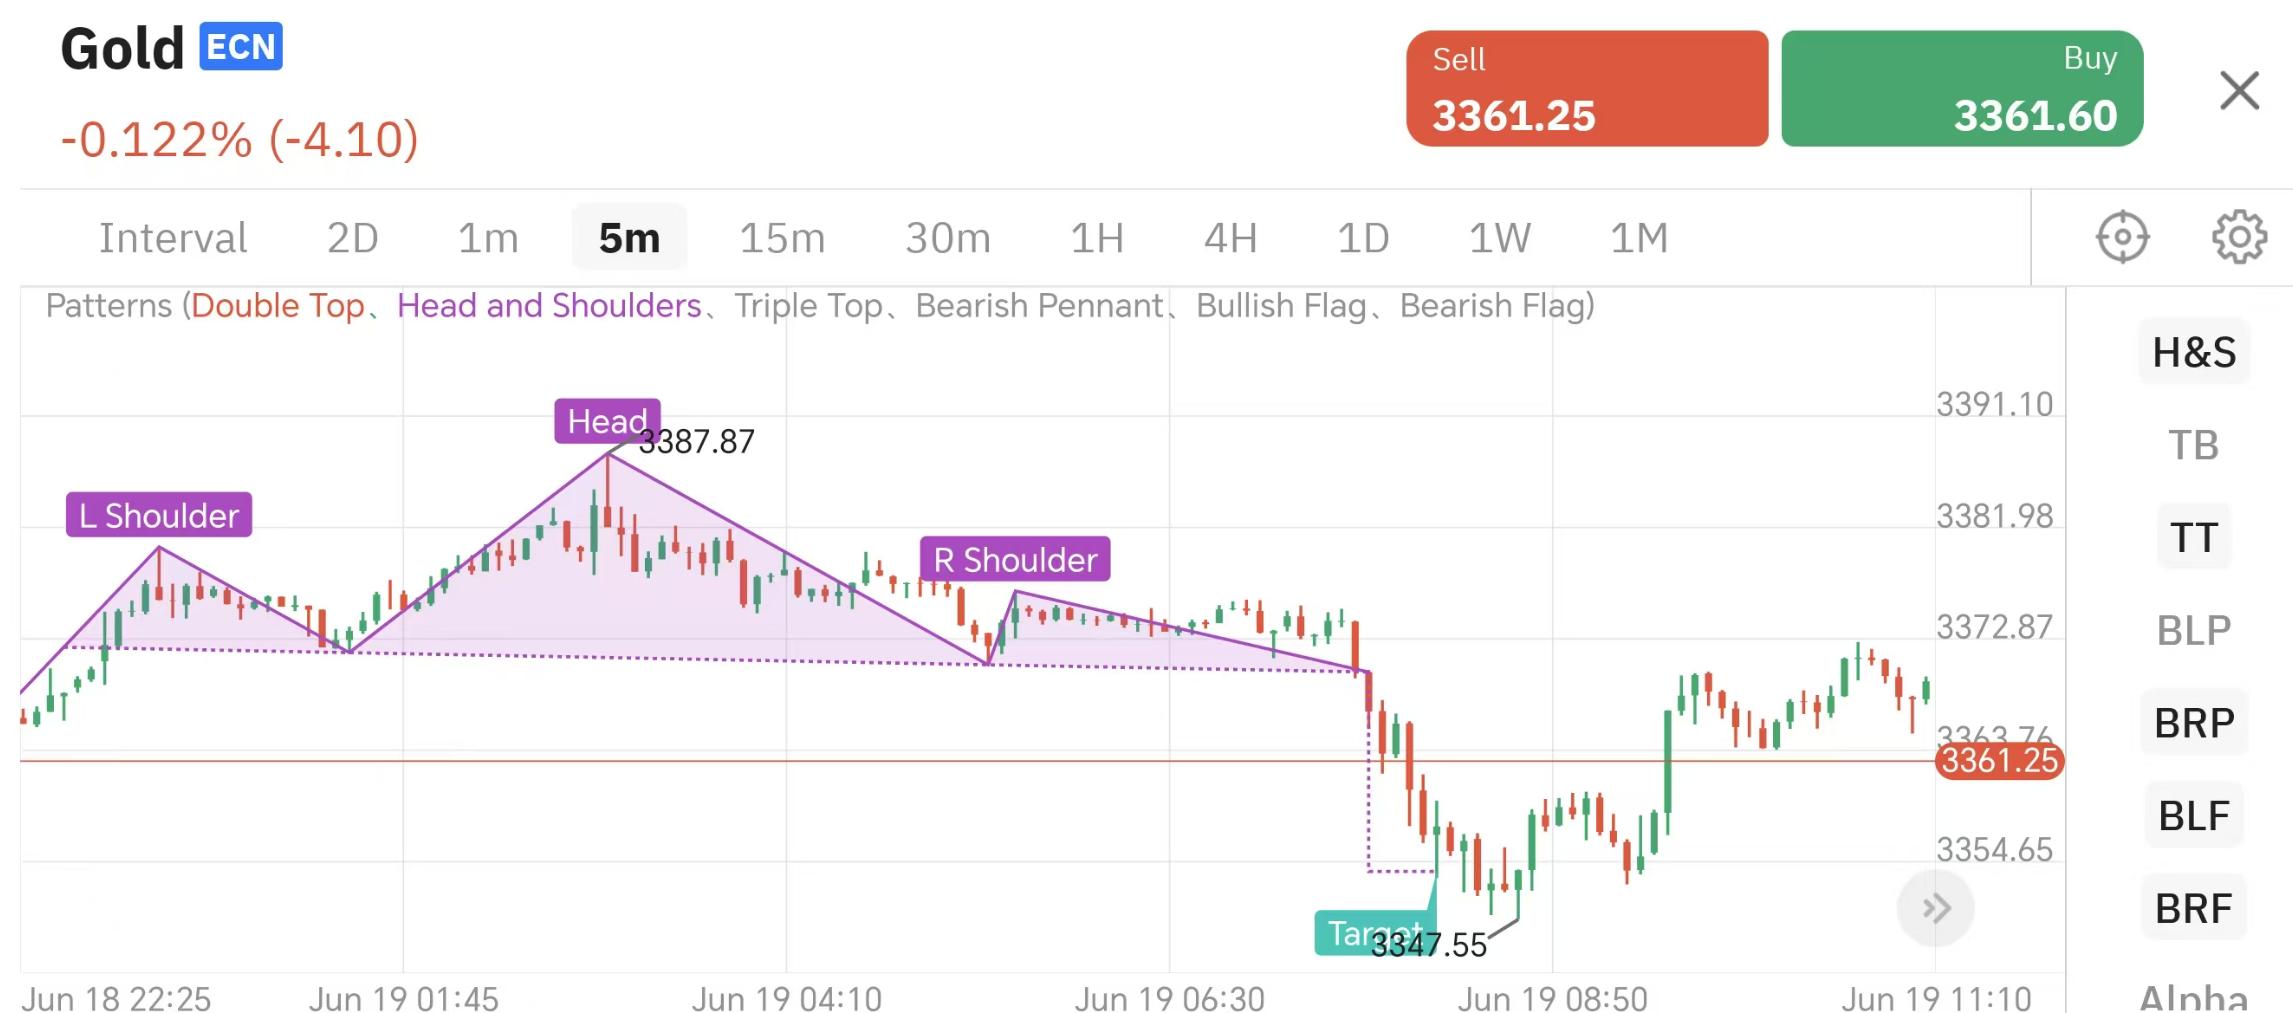Click the Double Top pattern label
Screen dimensions: 2293x1013
click(277, 306)
